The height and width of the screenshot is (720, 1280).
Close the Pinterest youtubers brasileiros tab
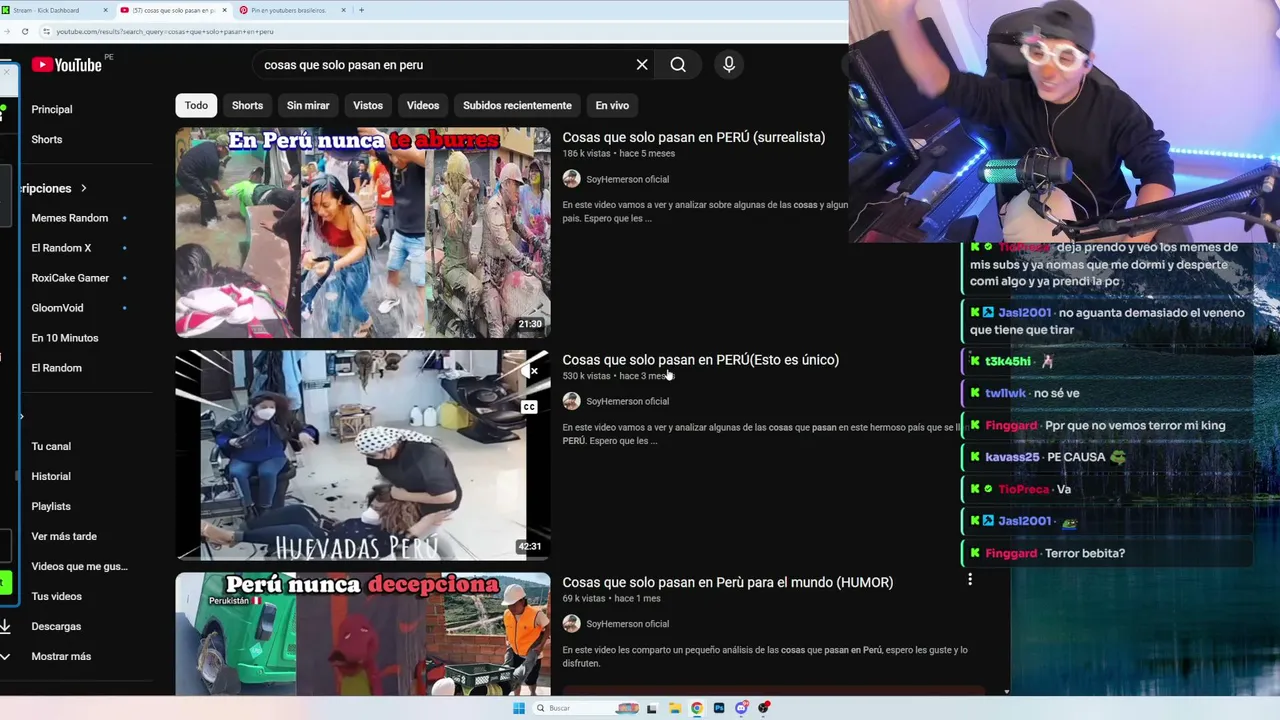point(343,10)
